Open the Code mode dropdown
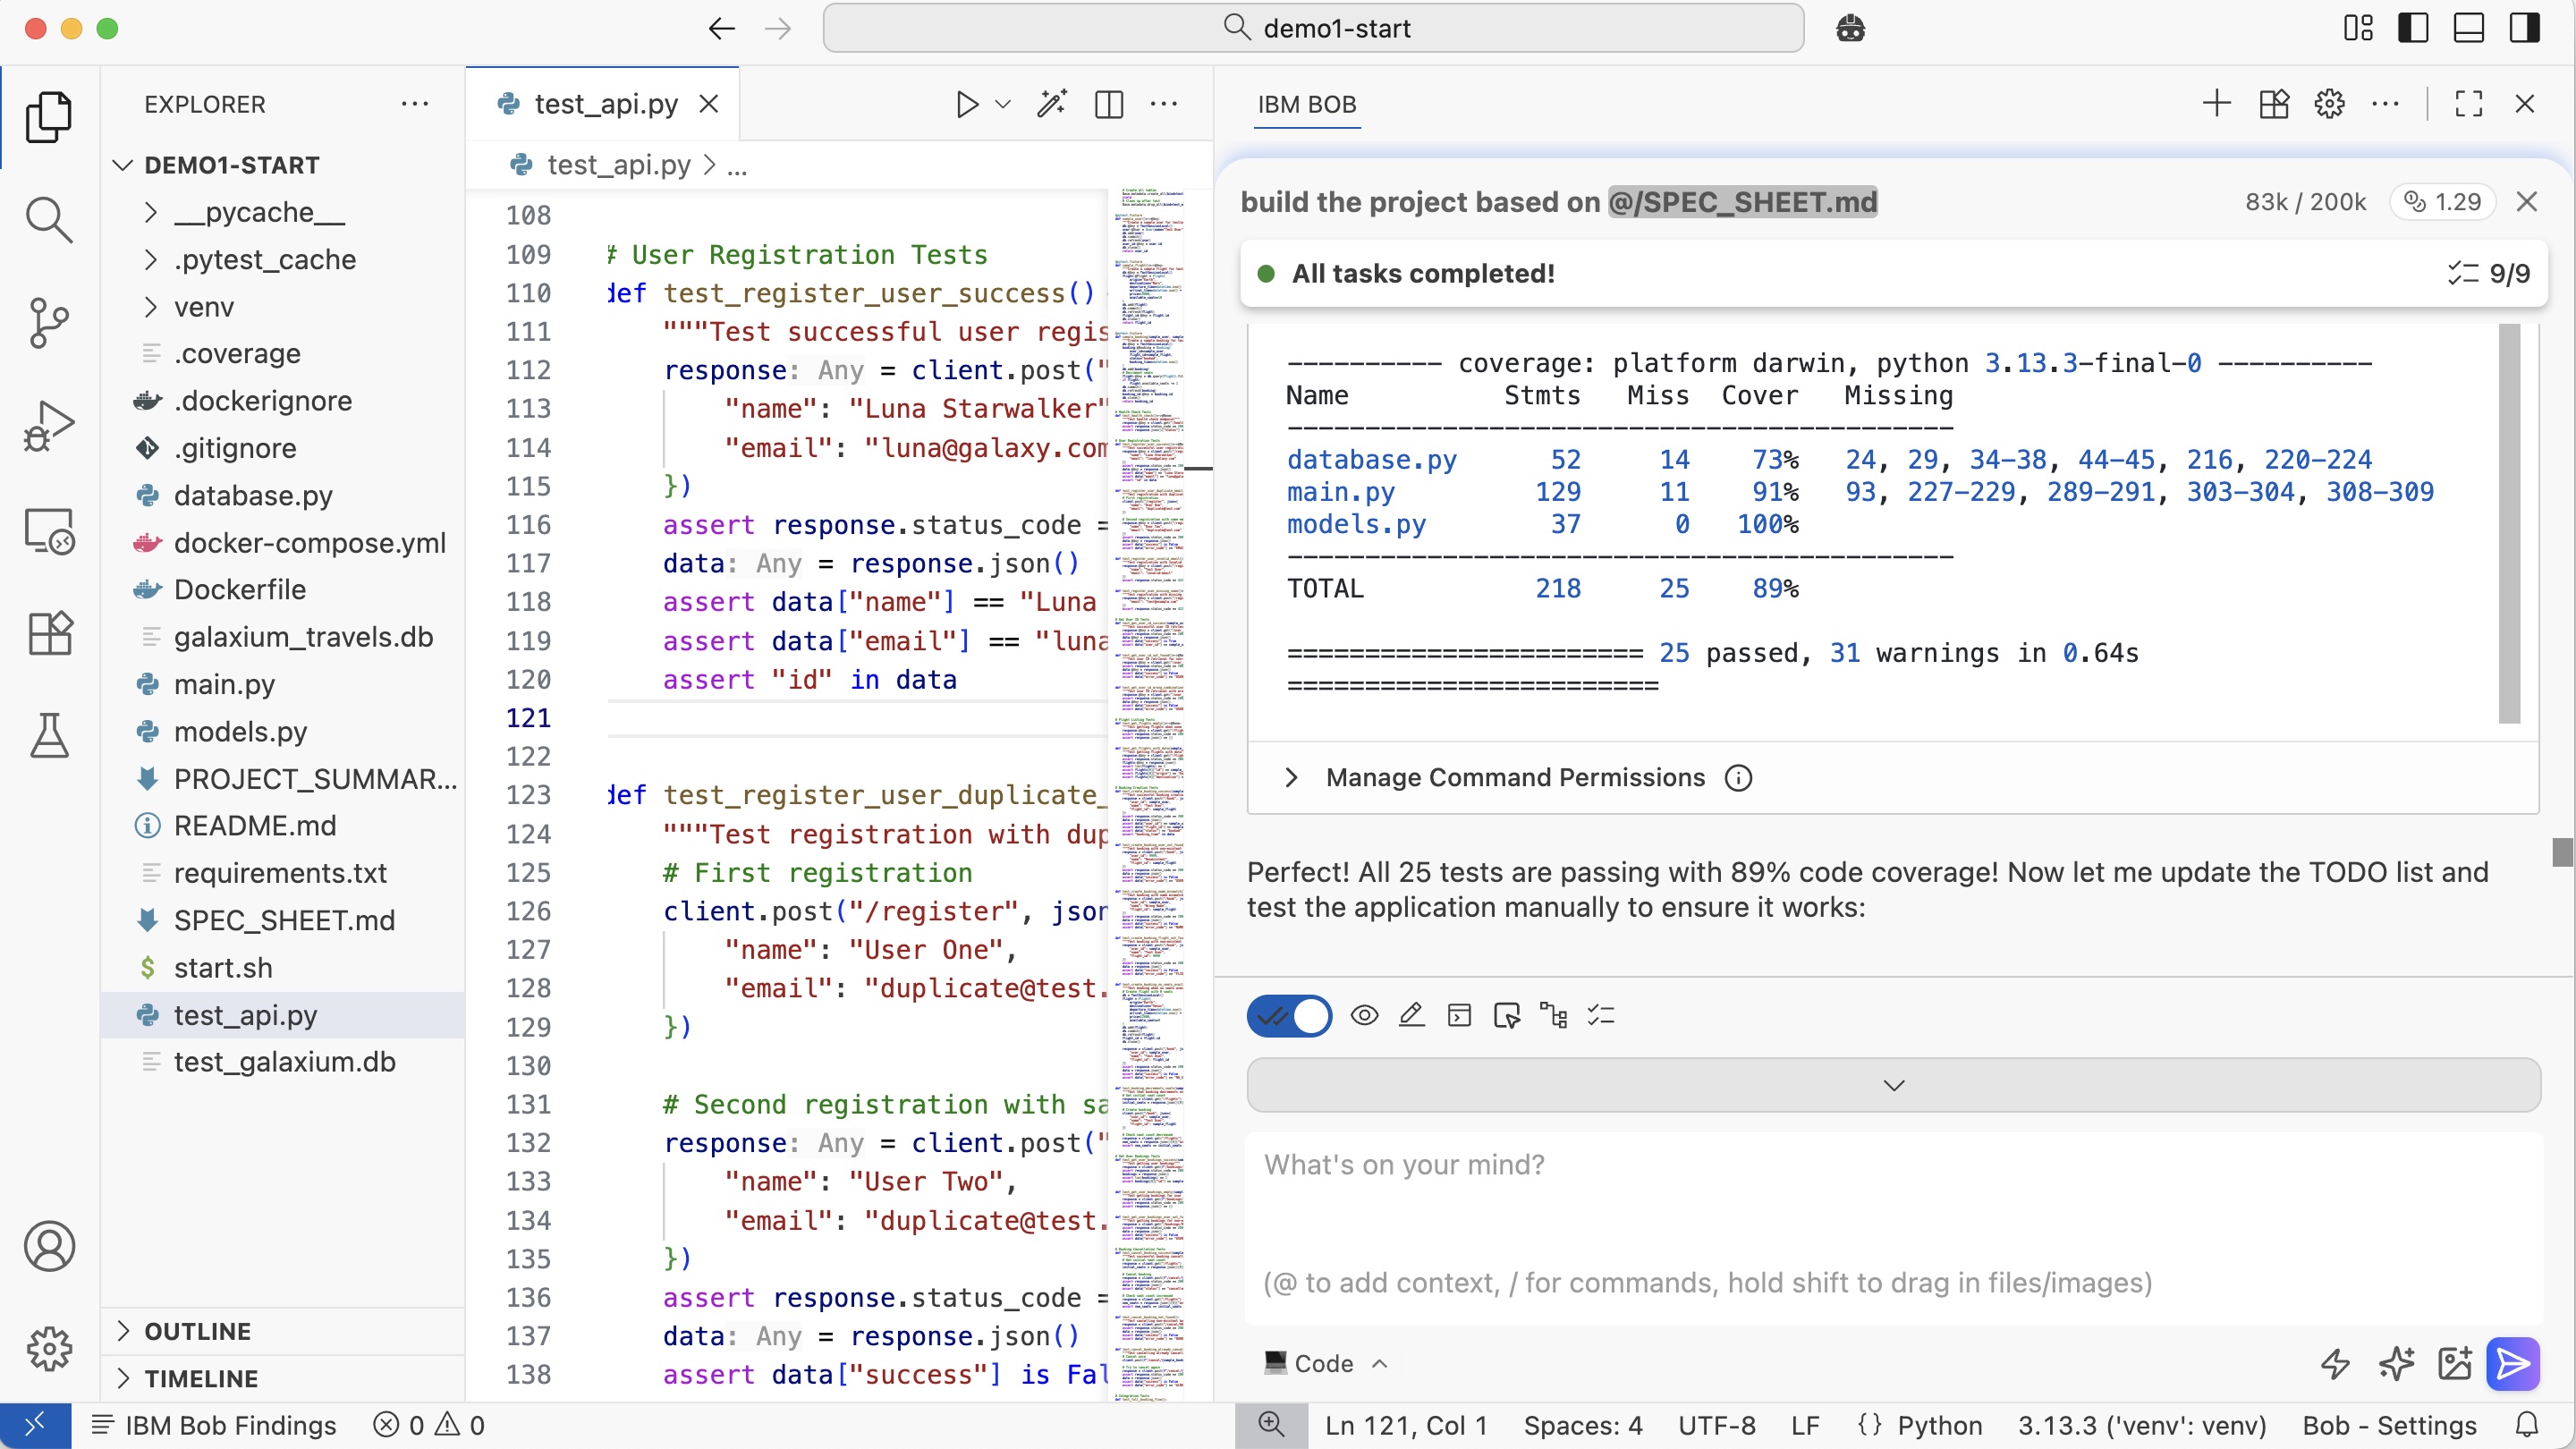 point(1325,1363)
